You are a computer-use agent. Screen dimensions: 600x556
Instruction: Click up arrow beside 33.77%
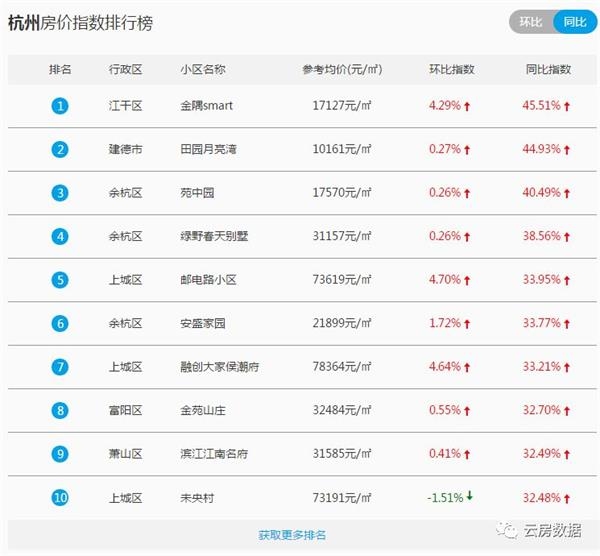point(567,324)
